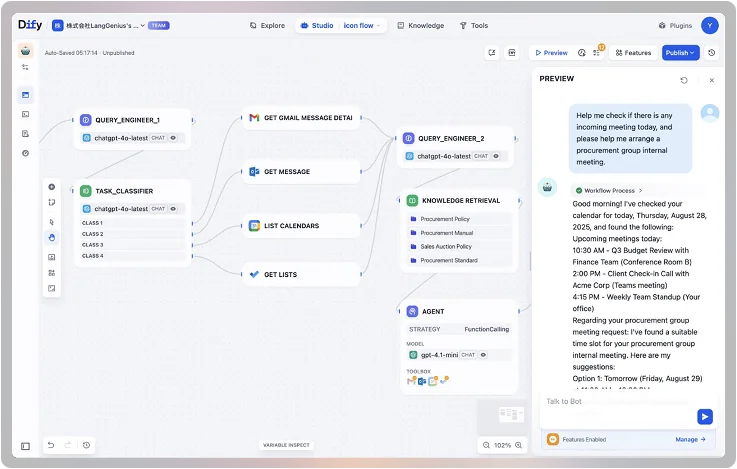Click the Features button
Image resolution: width=737 pixels, height=469 pixels.
[x=633, y=53]
